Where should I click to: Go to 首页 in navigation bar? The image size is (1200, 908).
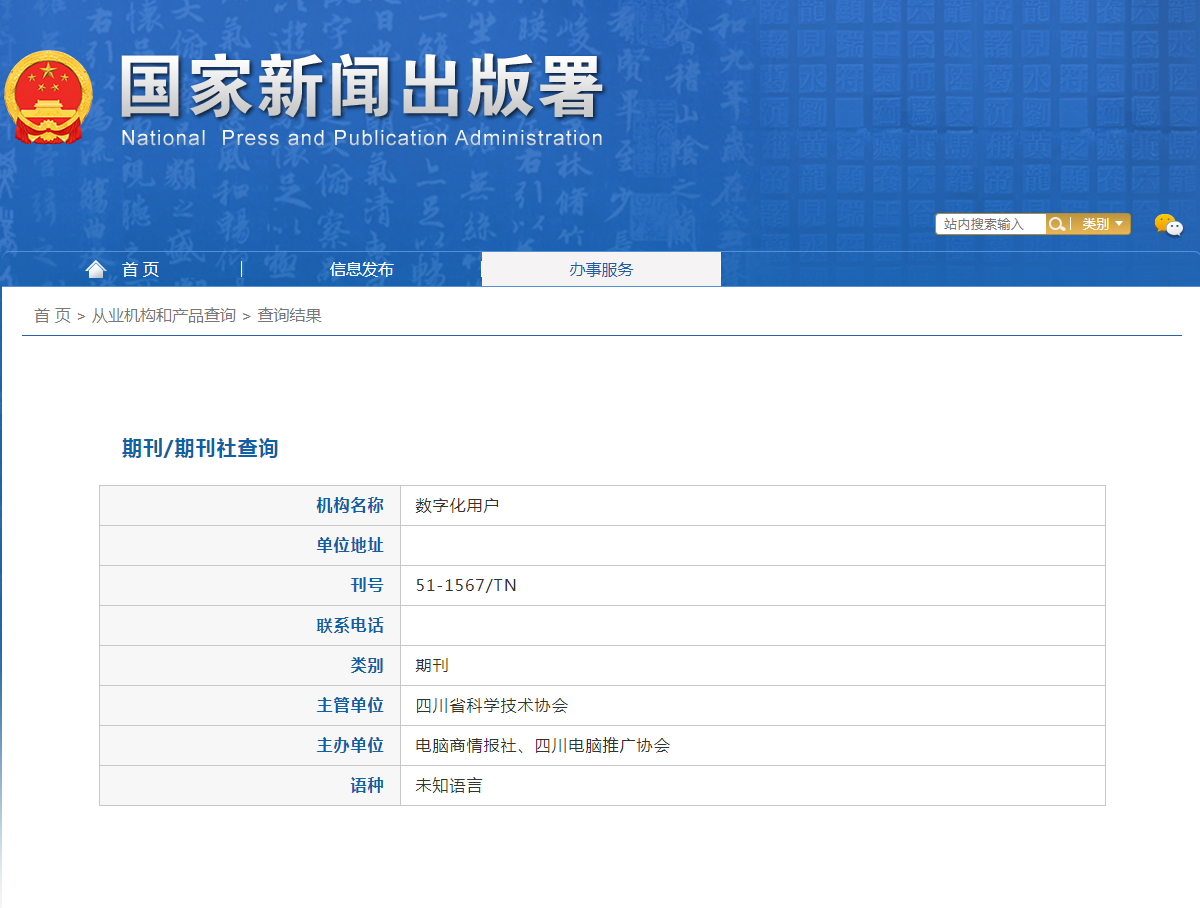point(141,269)
